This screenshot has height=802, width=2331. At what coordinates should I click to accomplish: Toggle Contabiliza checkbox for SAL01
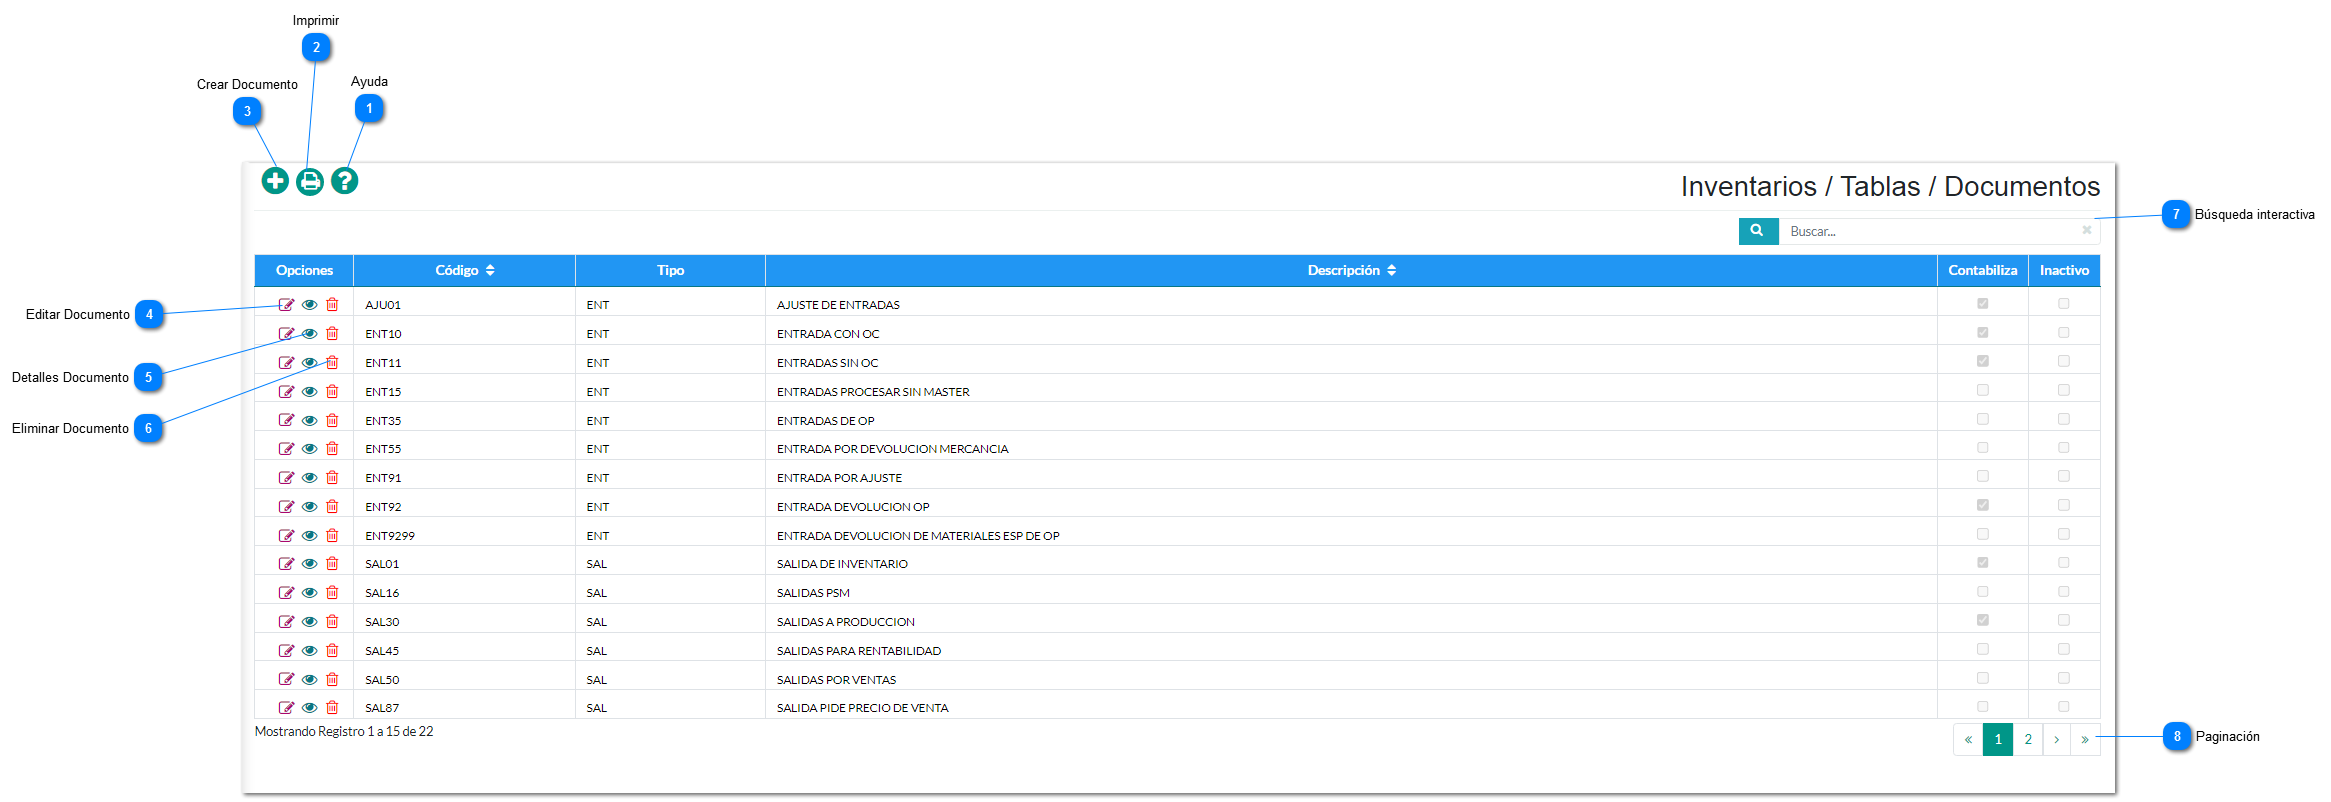(1983, 563)
